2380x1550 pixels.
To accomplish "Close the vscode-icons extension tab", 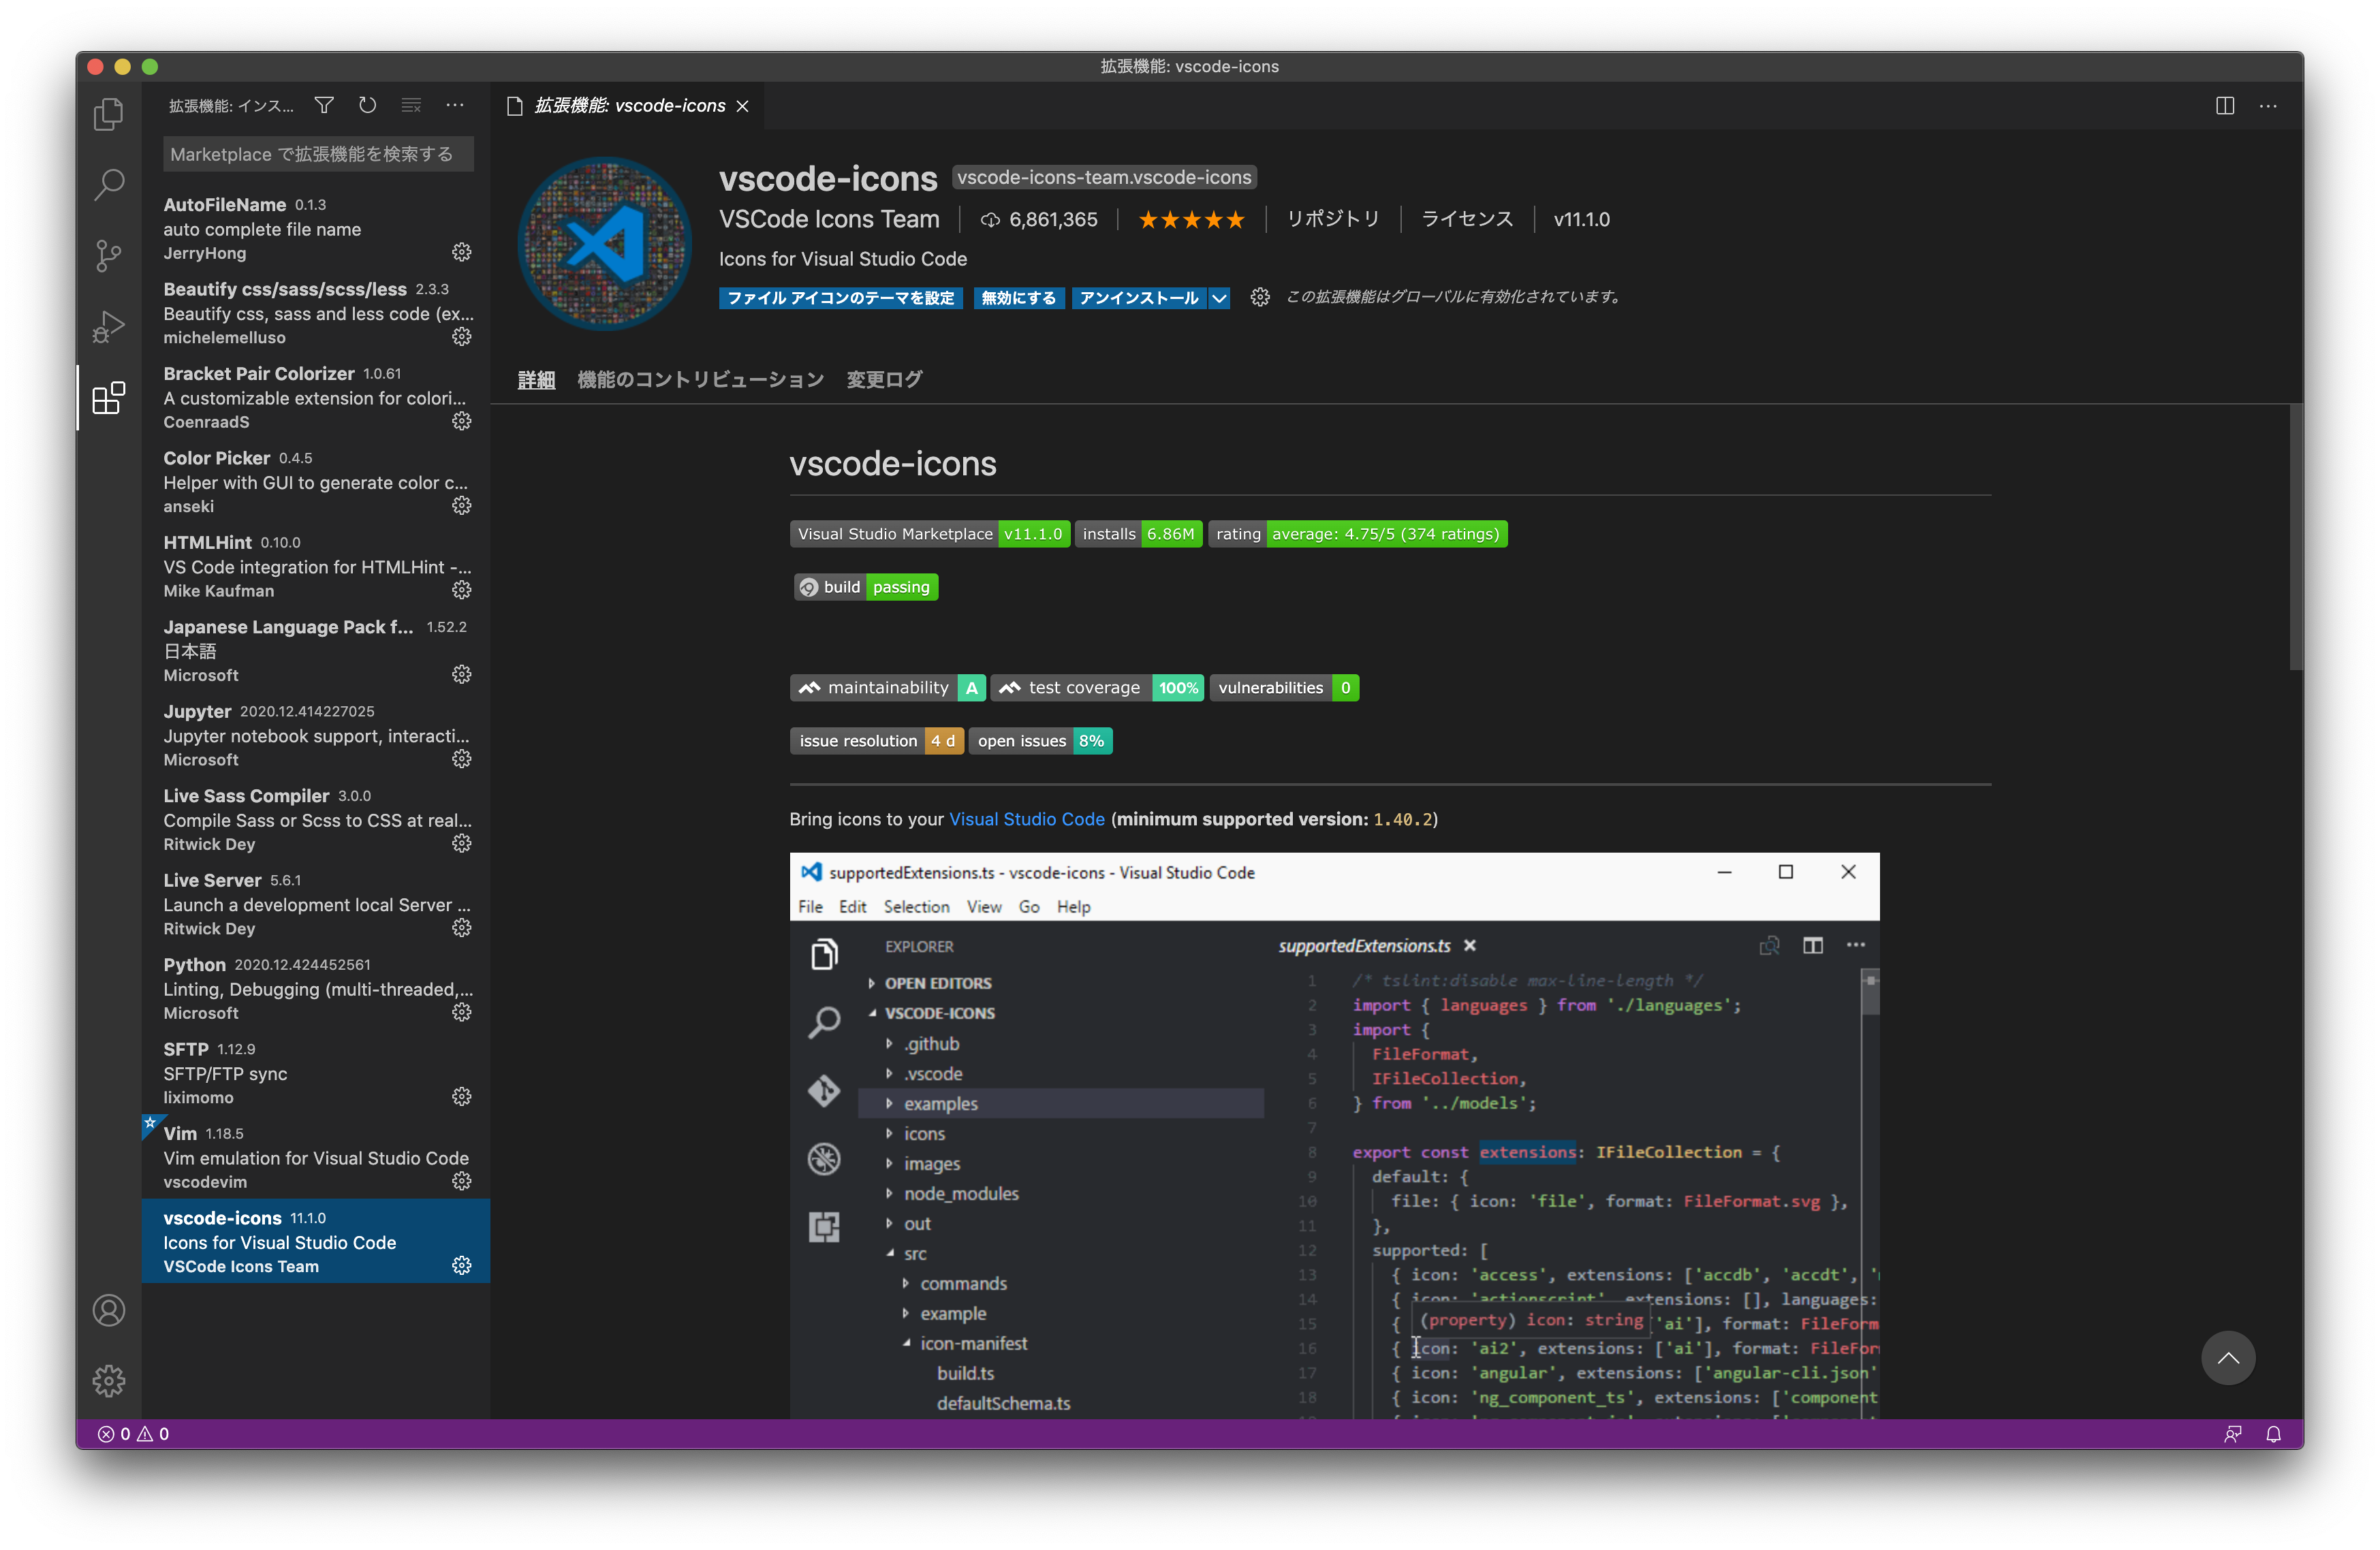I will click(x=742, y=106).
